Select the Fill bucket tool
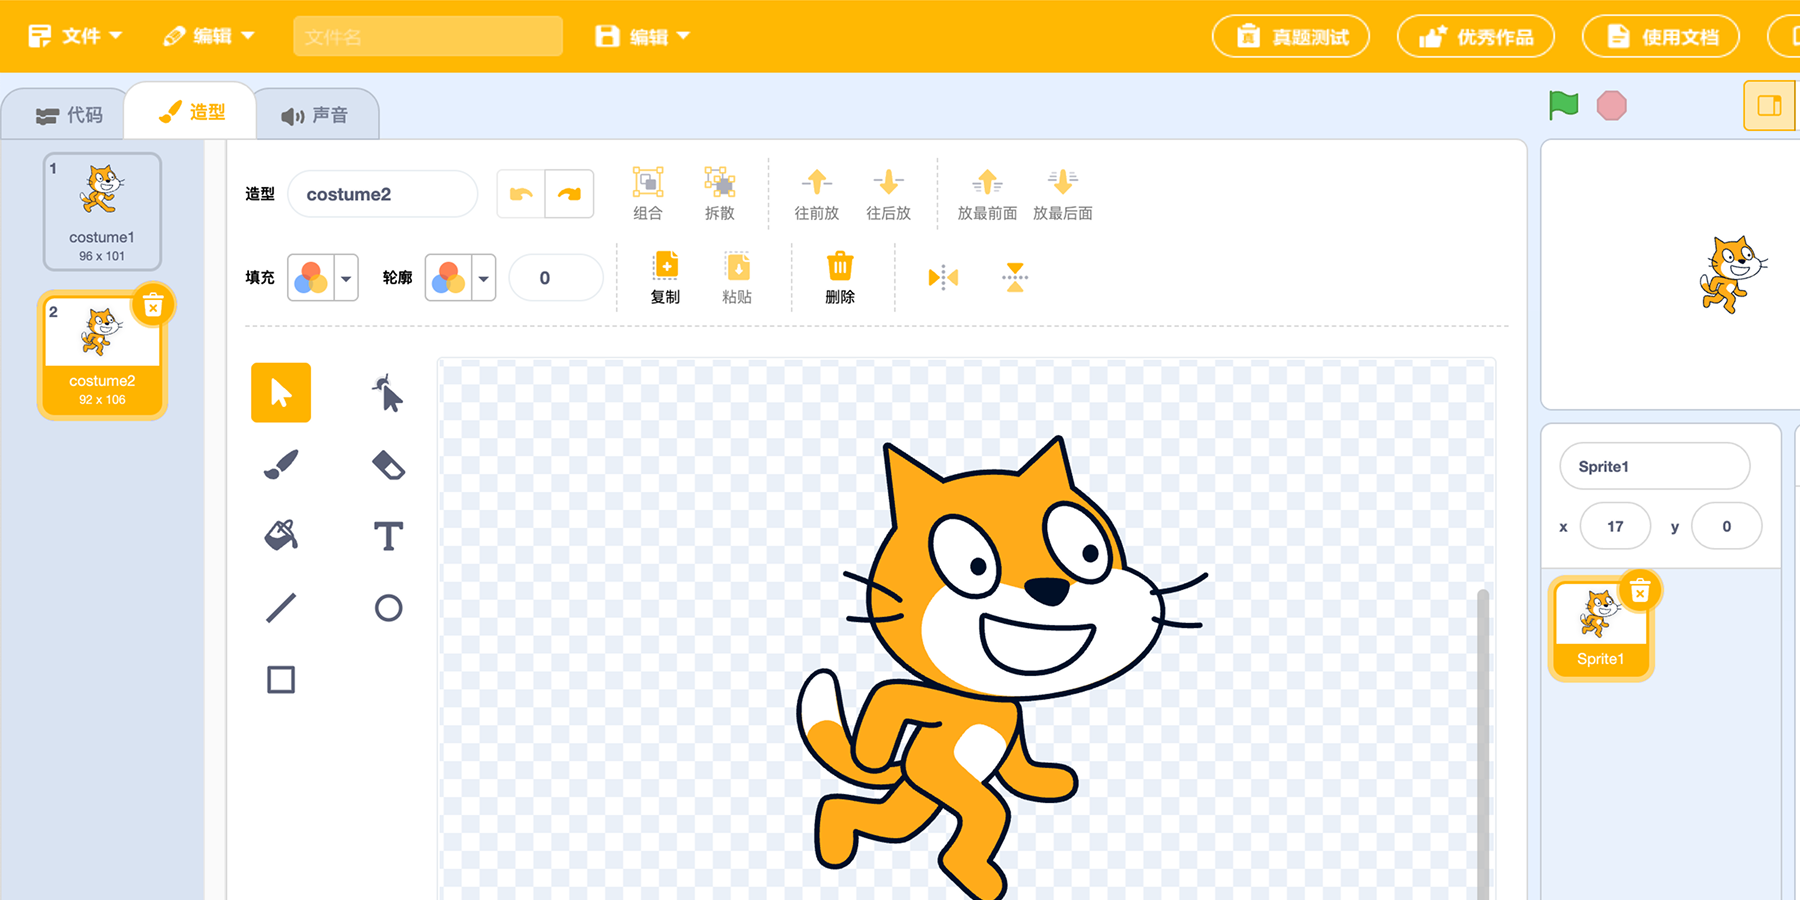The height and width of the screenshot is (900, 1800). coord(281,536)
